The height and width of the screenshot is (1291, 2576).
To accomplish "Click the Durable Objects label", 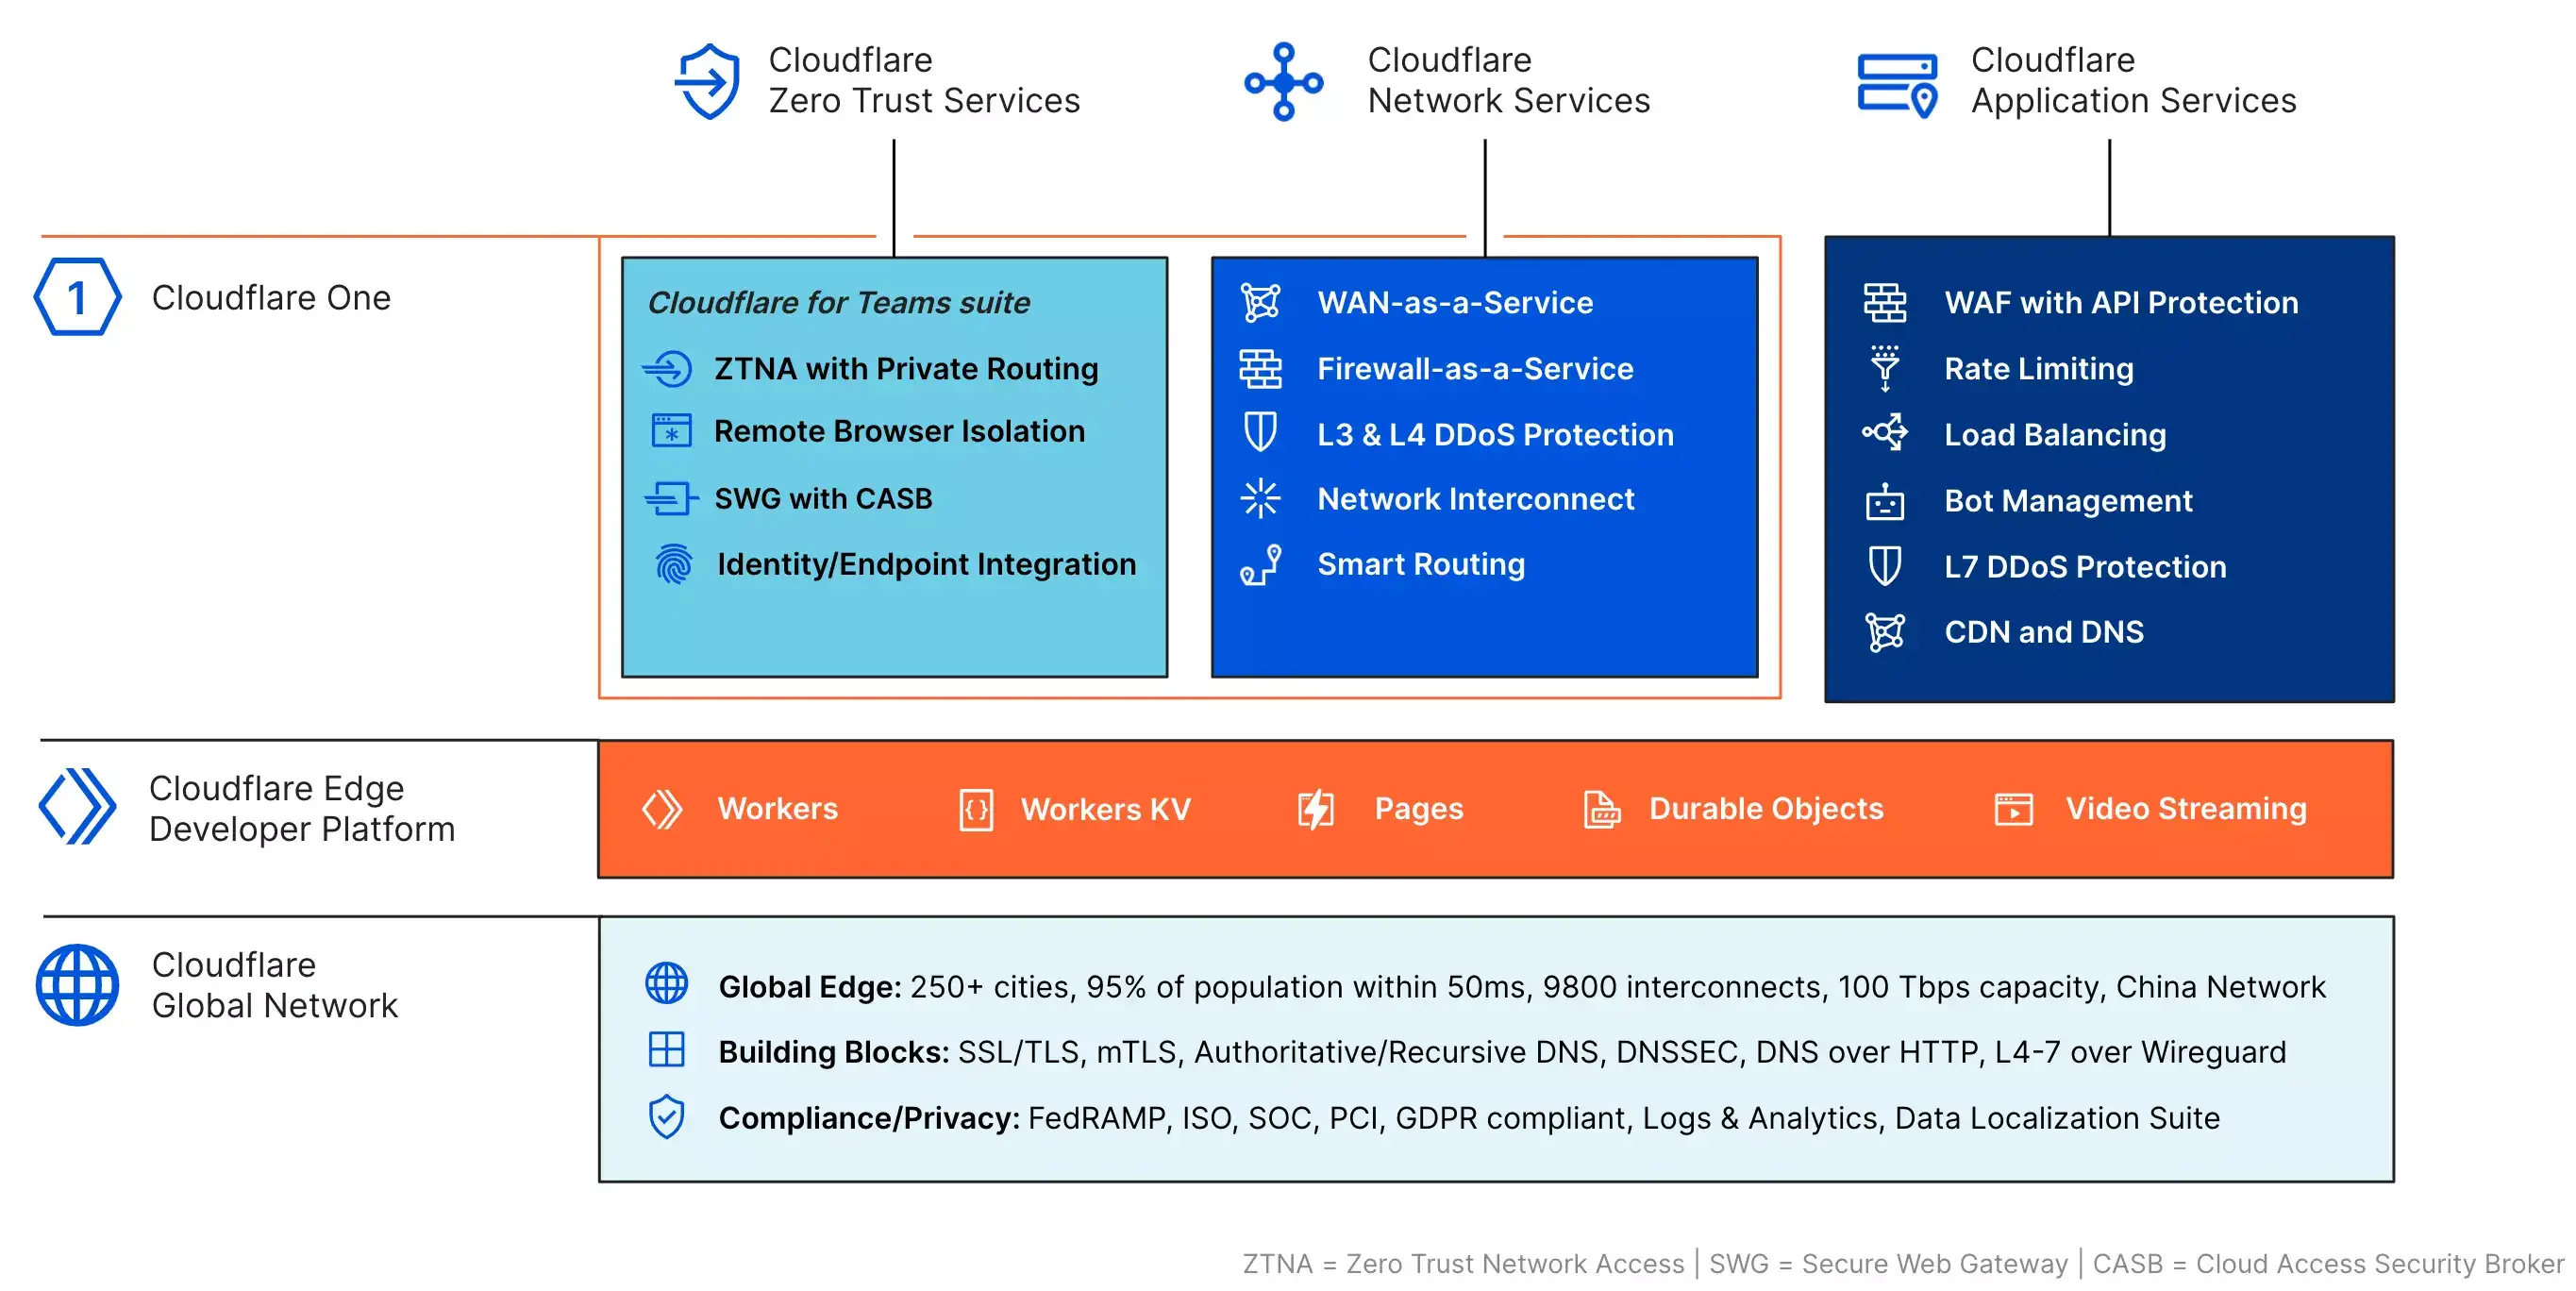I will tap(1765, 808).
